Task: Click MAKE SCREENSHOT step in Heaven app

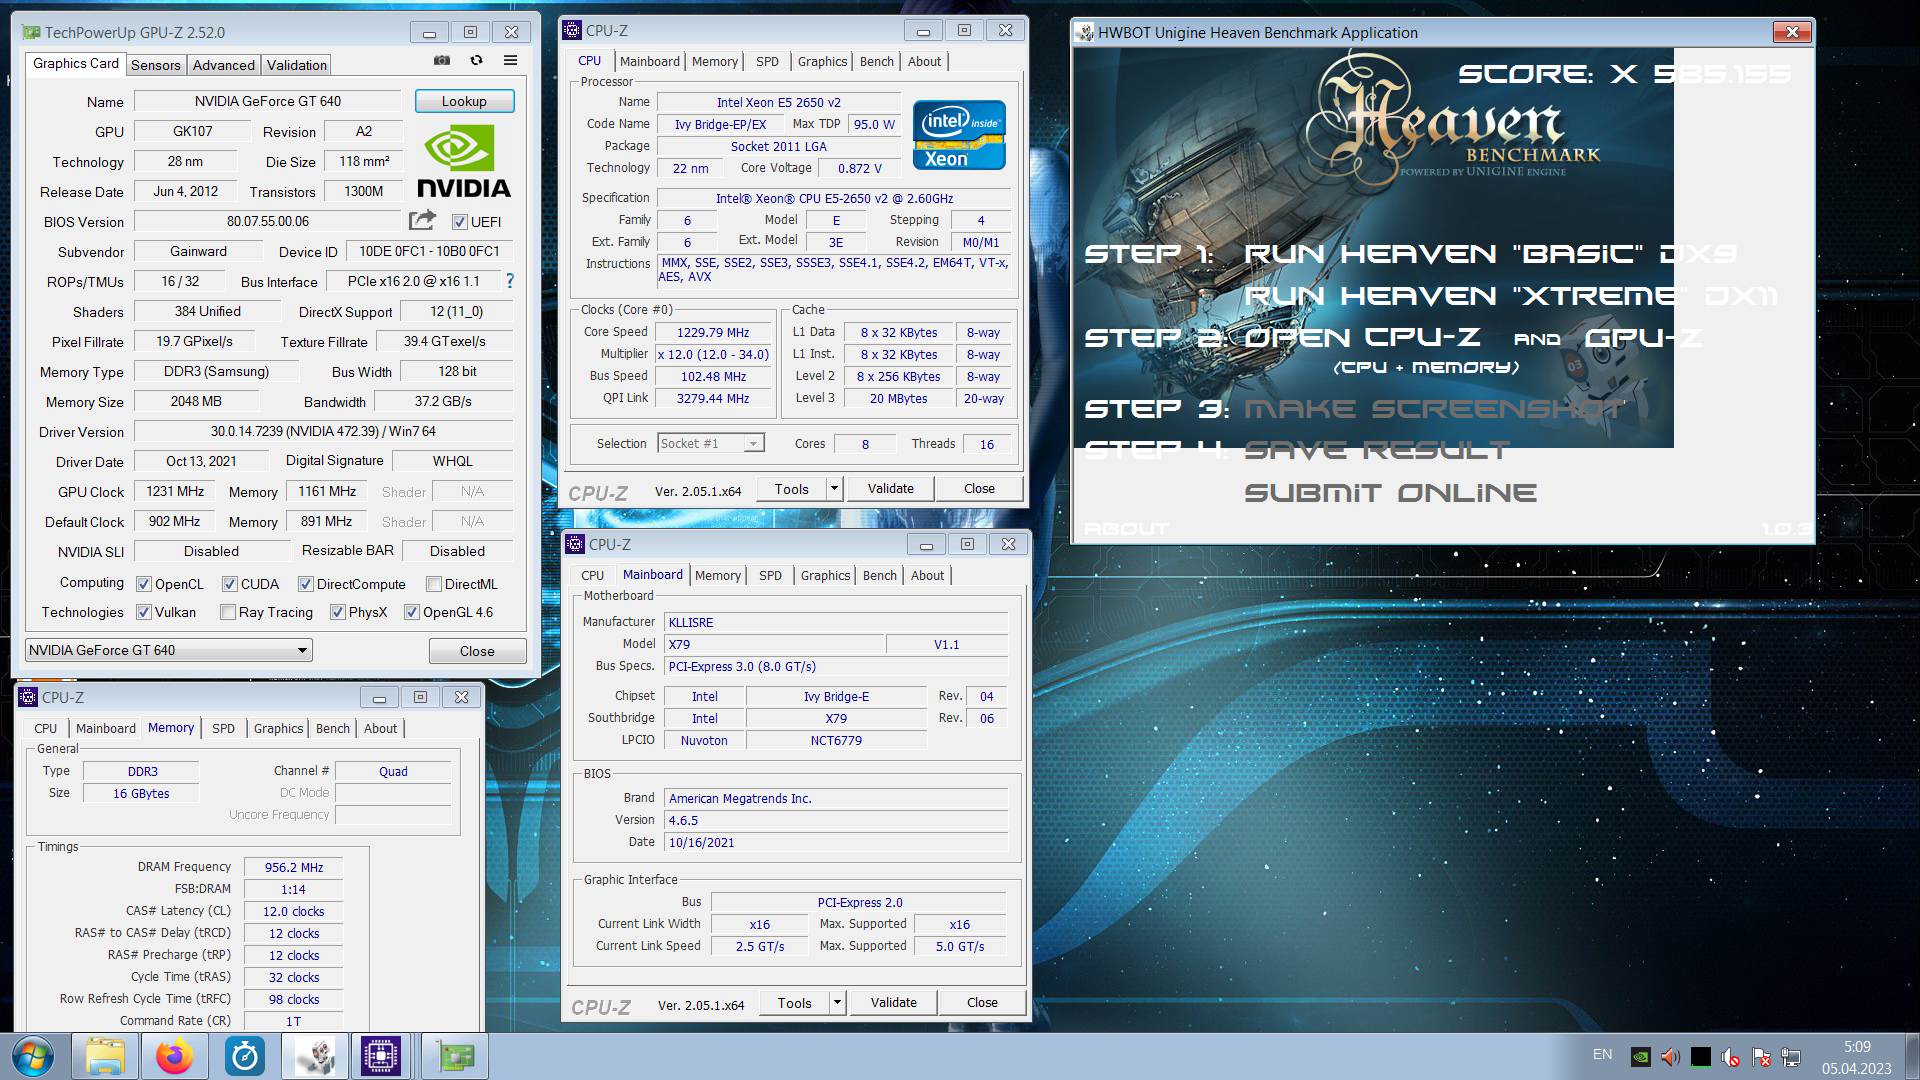Action: [1434, 409]
